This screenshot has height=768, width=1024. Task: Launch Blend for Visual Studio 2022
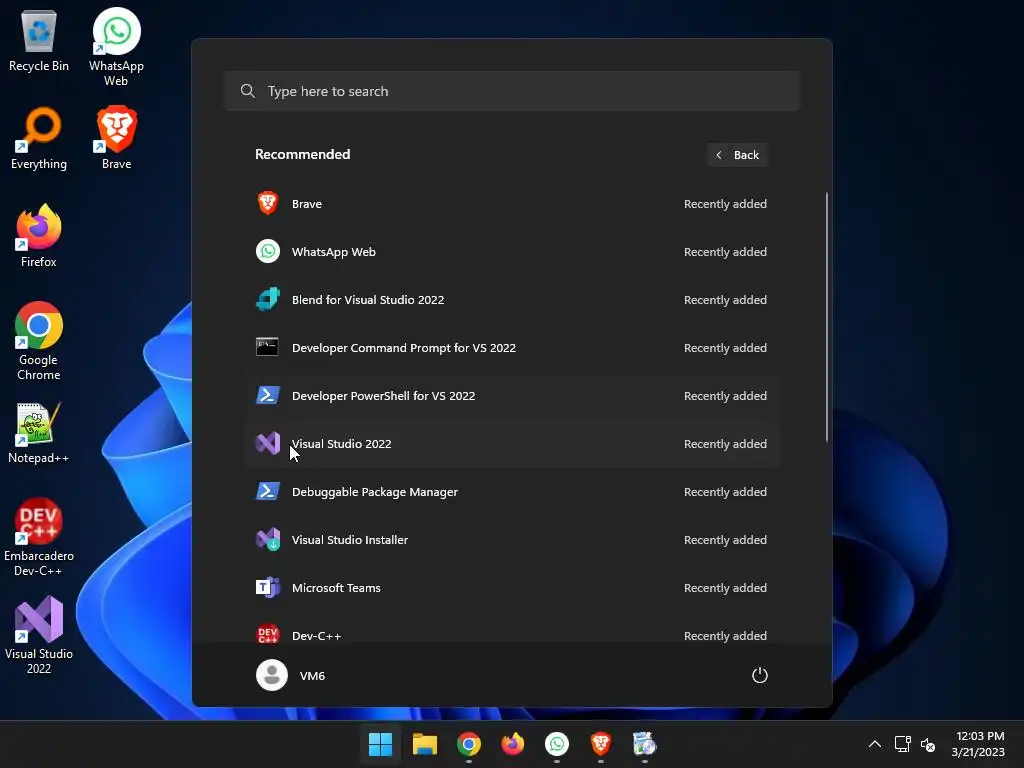point(512,300)
